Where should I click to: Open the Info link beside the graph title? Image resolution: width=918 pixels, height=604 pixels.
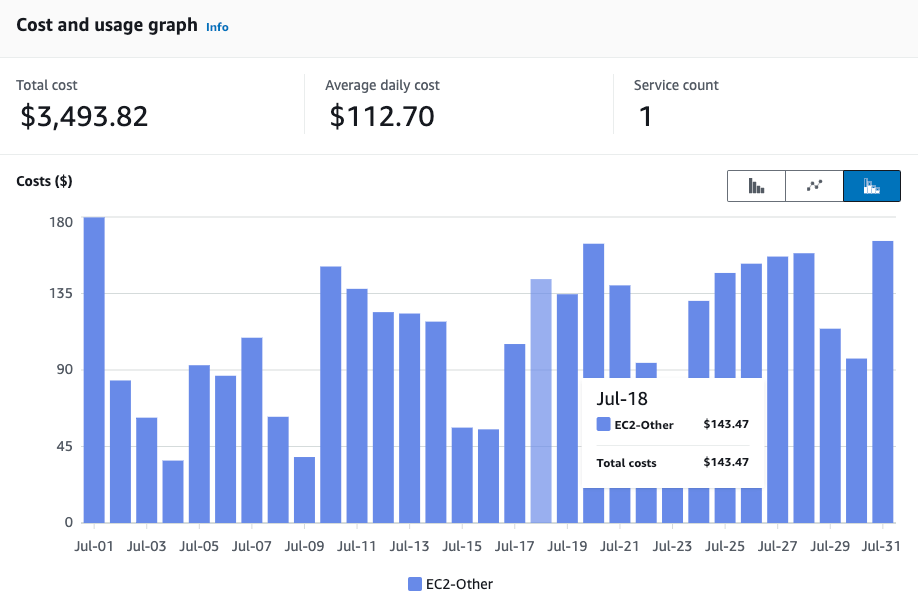tap(217, 27)
